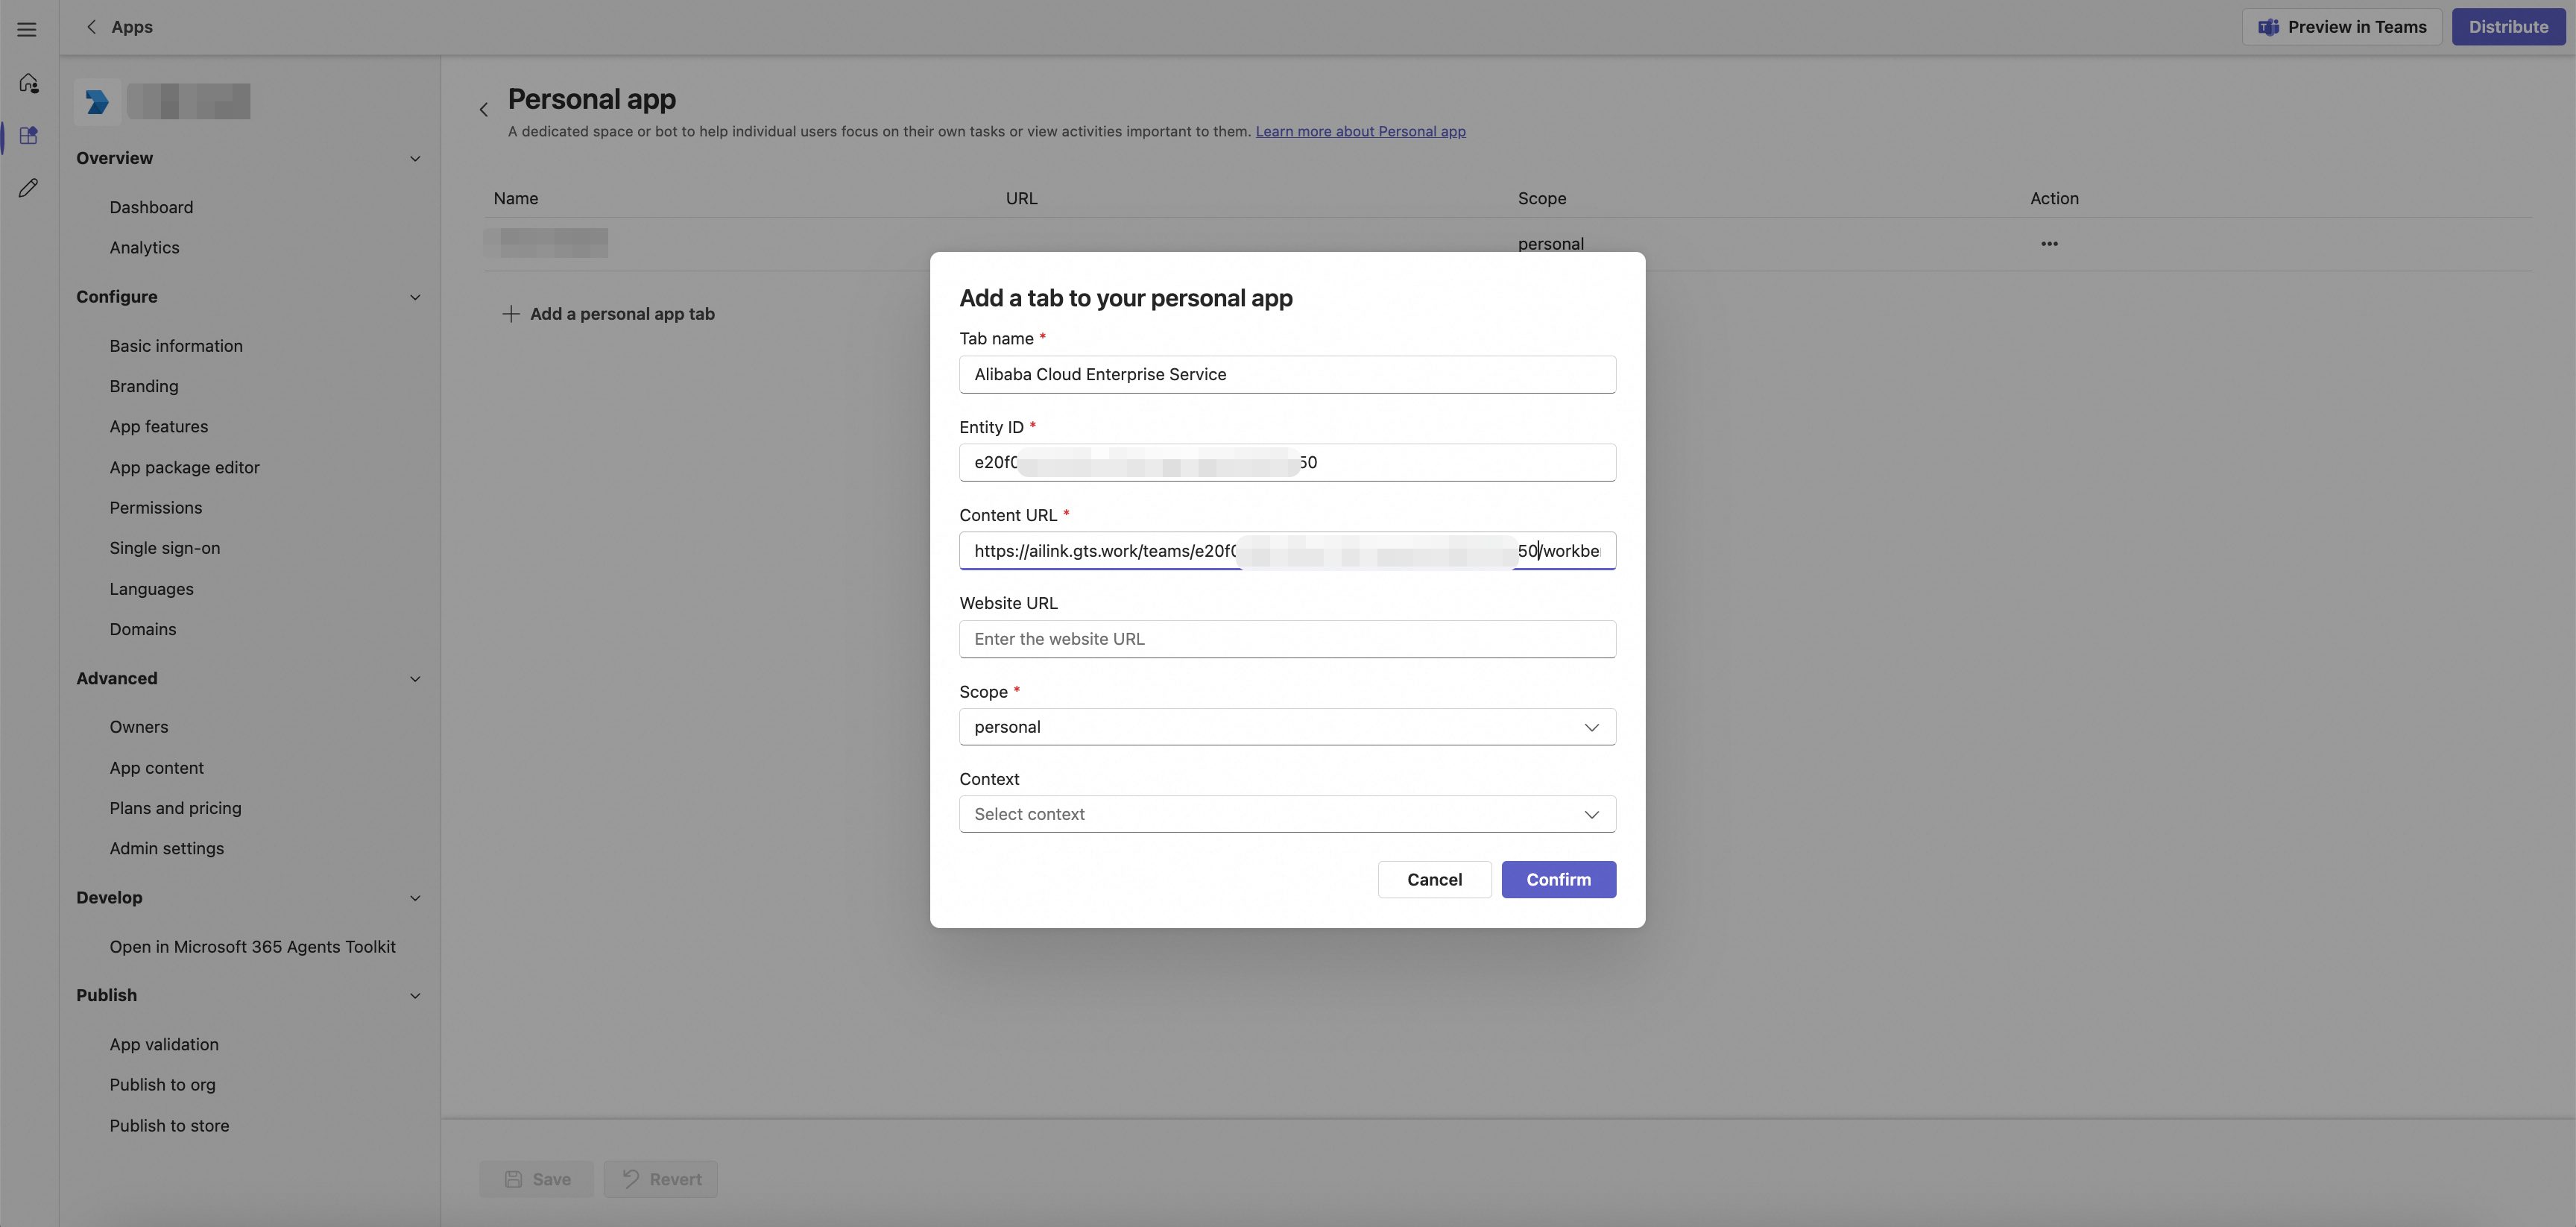Click into the Website URL field
Screen dimensions: 2576x1227
1286,639
